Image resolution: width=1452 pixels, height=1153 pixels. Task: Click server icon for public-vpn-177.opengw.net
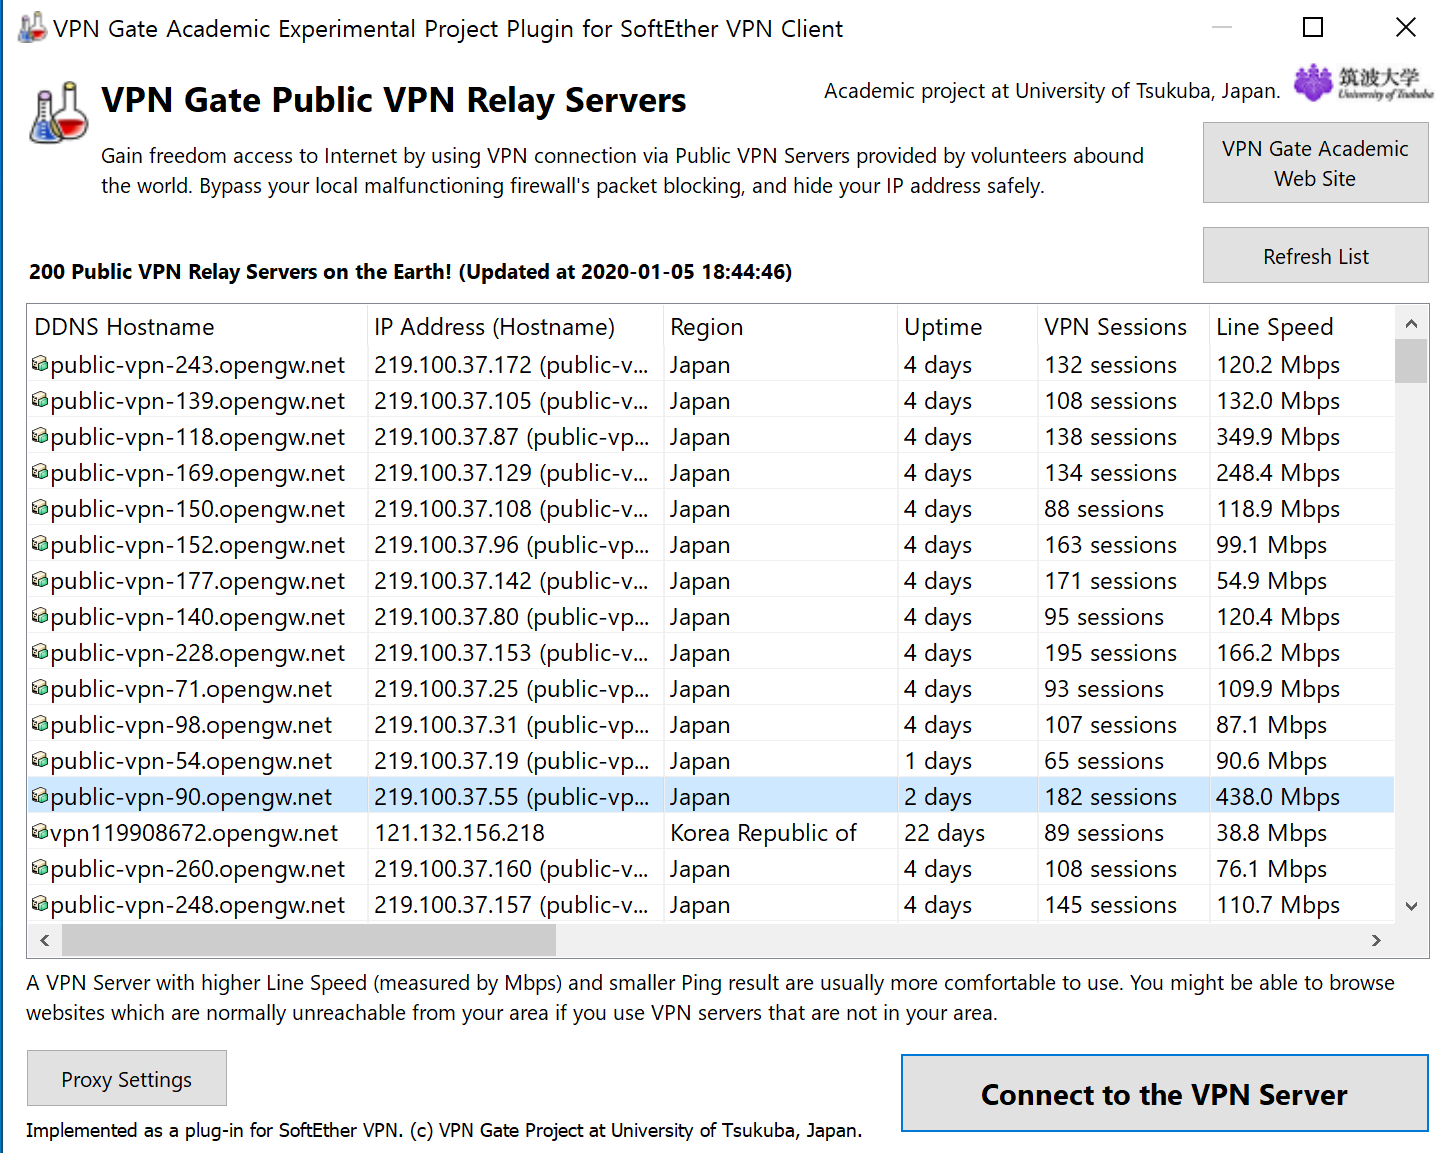click(x=40, y=580)
